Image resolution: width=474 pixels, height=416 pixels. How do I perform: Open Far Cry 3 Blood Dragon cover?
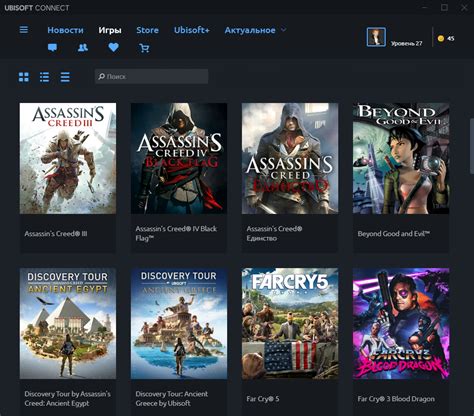401,323
